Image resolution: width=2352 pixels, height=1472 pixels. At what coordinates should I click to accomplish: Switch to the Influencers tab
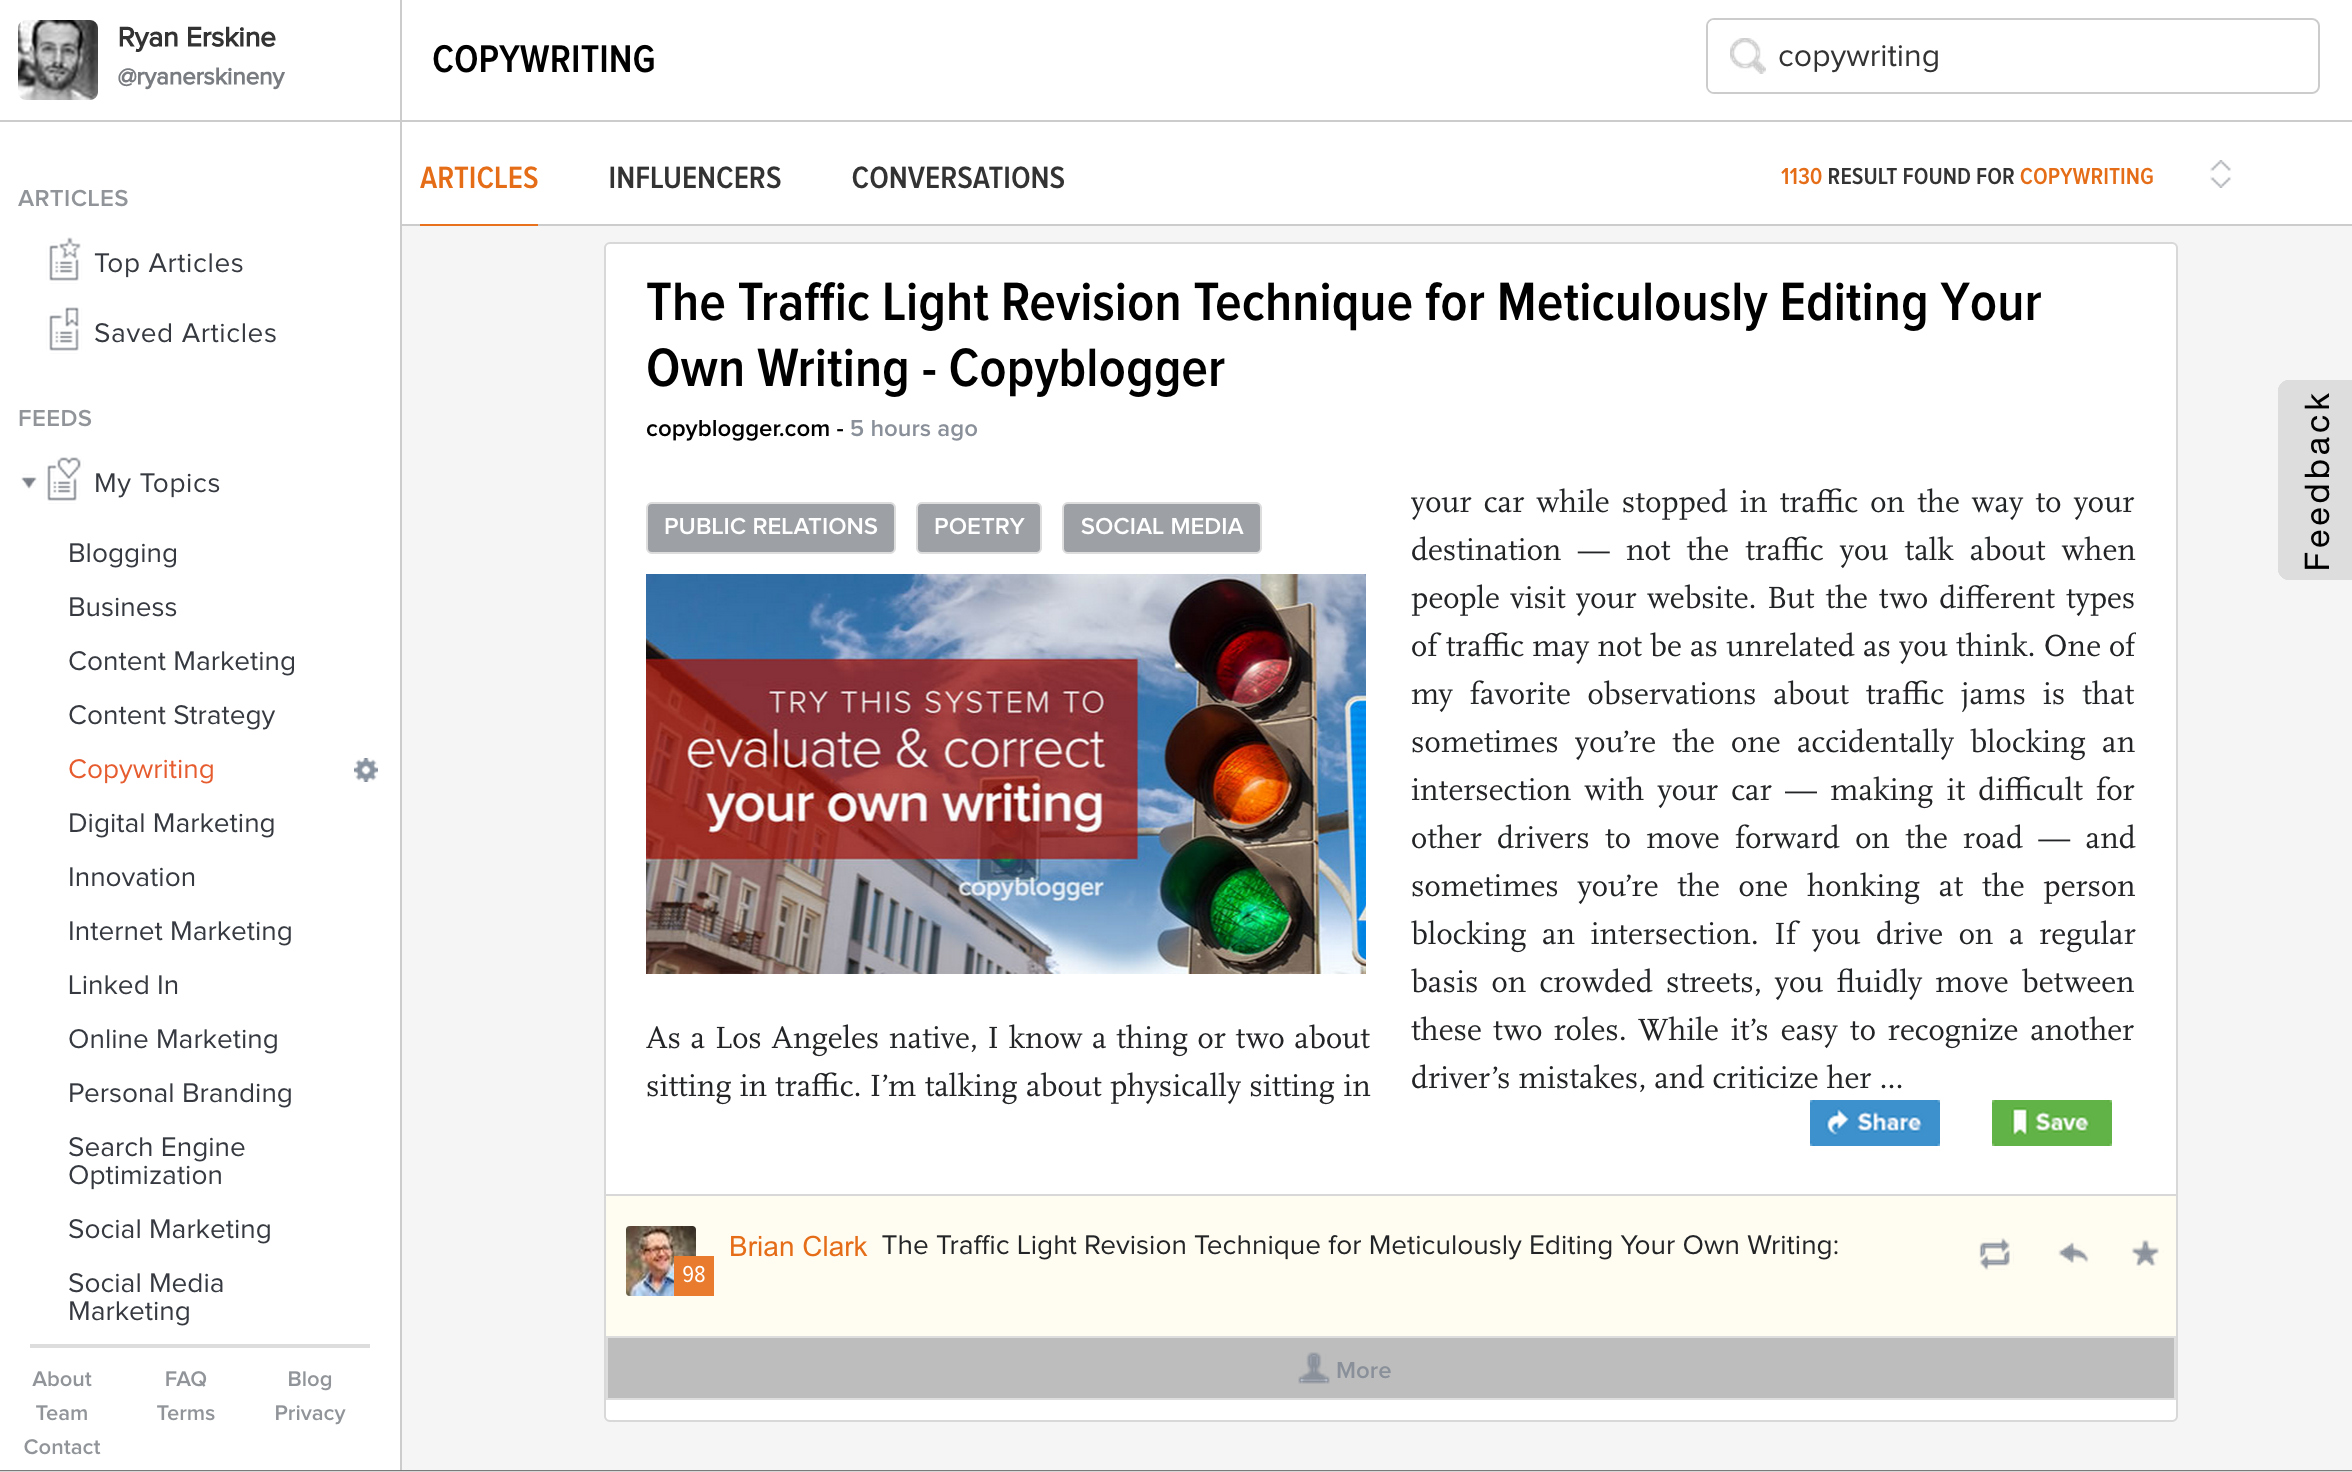click(695, 178)
